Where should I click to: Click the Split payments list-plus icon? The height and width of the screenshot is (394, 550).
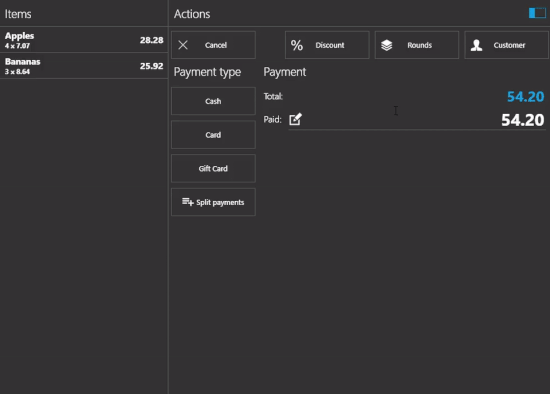tap(188, 202)
